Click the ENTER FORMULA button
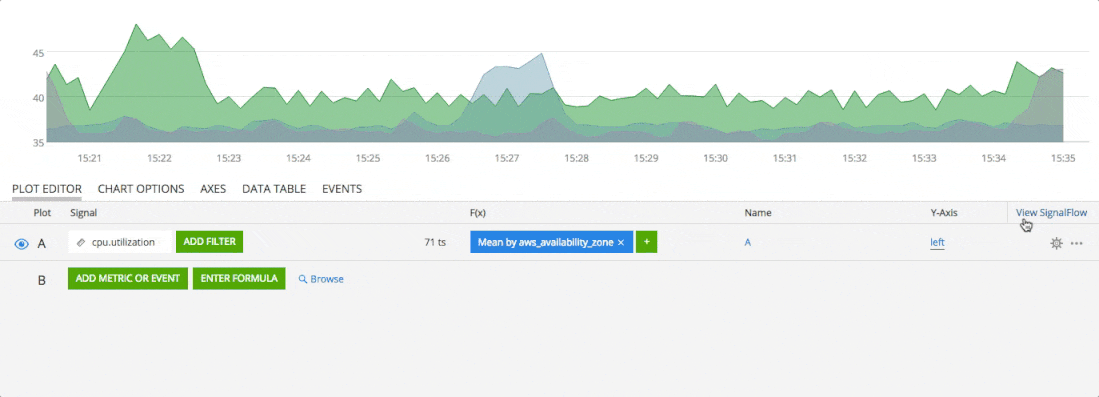Screen dimensions: 1099x397 (239, 278)
